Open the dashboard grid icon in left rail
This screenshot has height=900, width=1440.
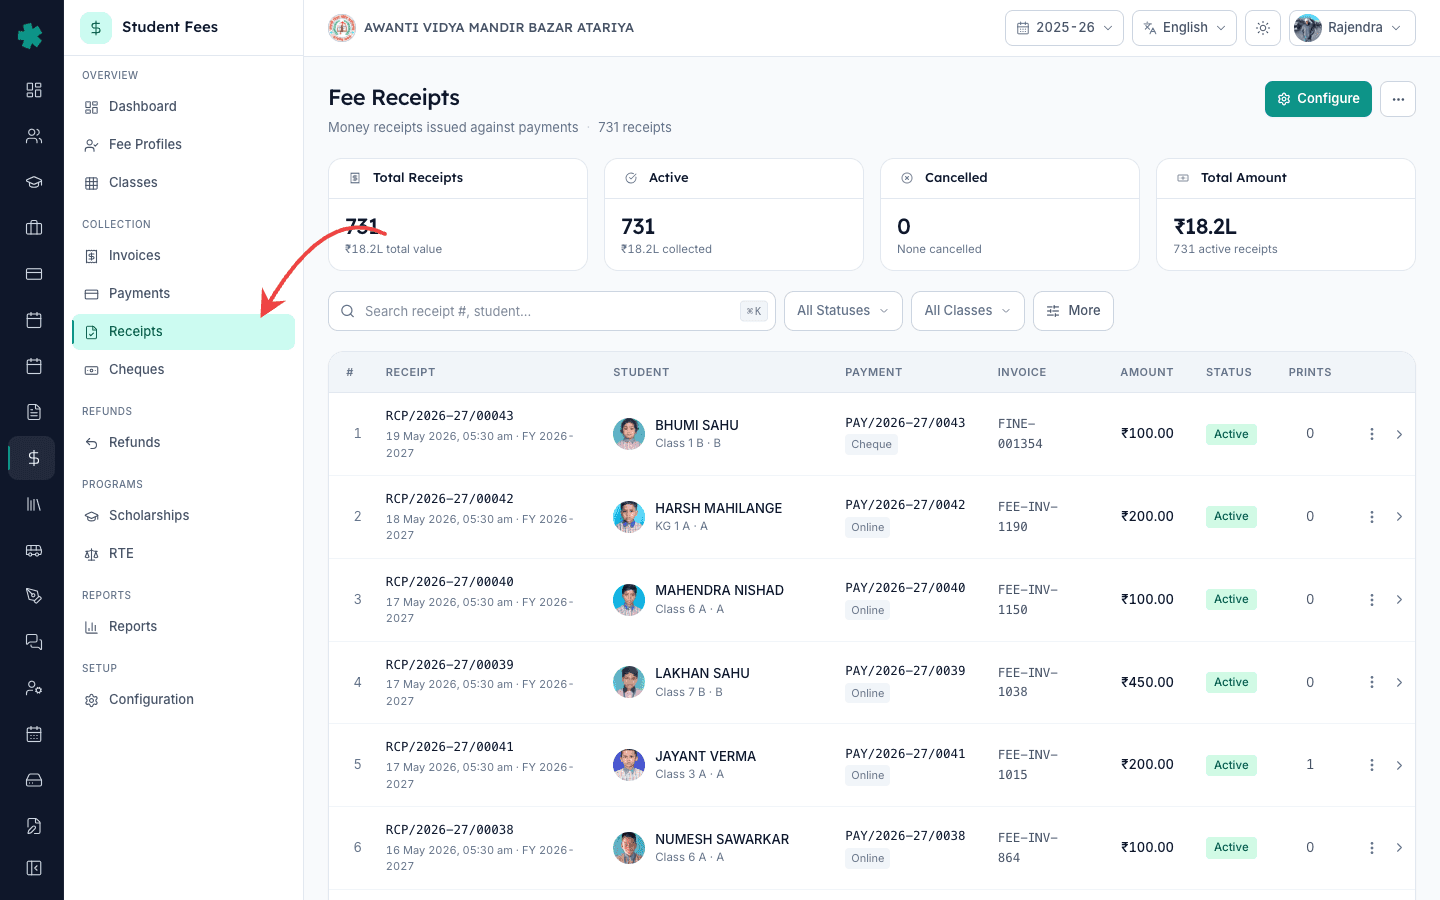[x=34, y=90]
